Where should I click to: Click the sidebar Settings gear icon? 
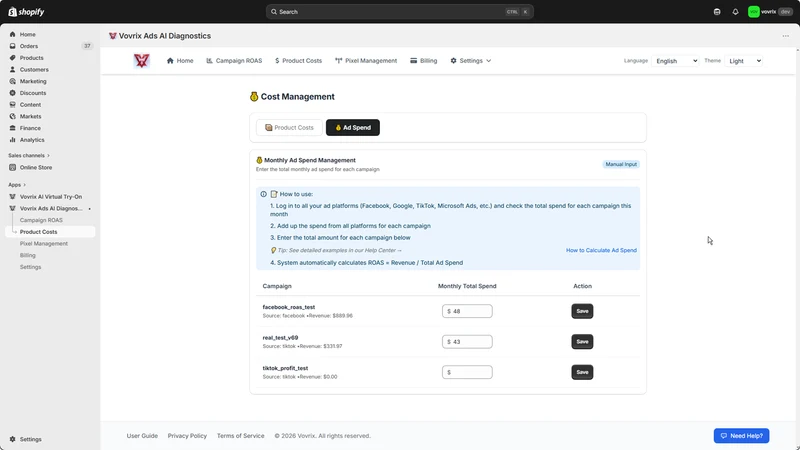click(12, 439)
